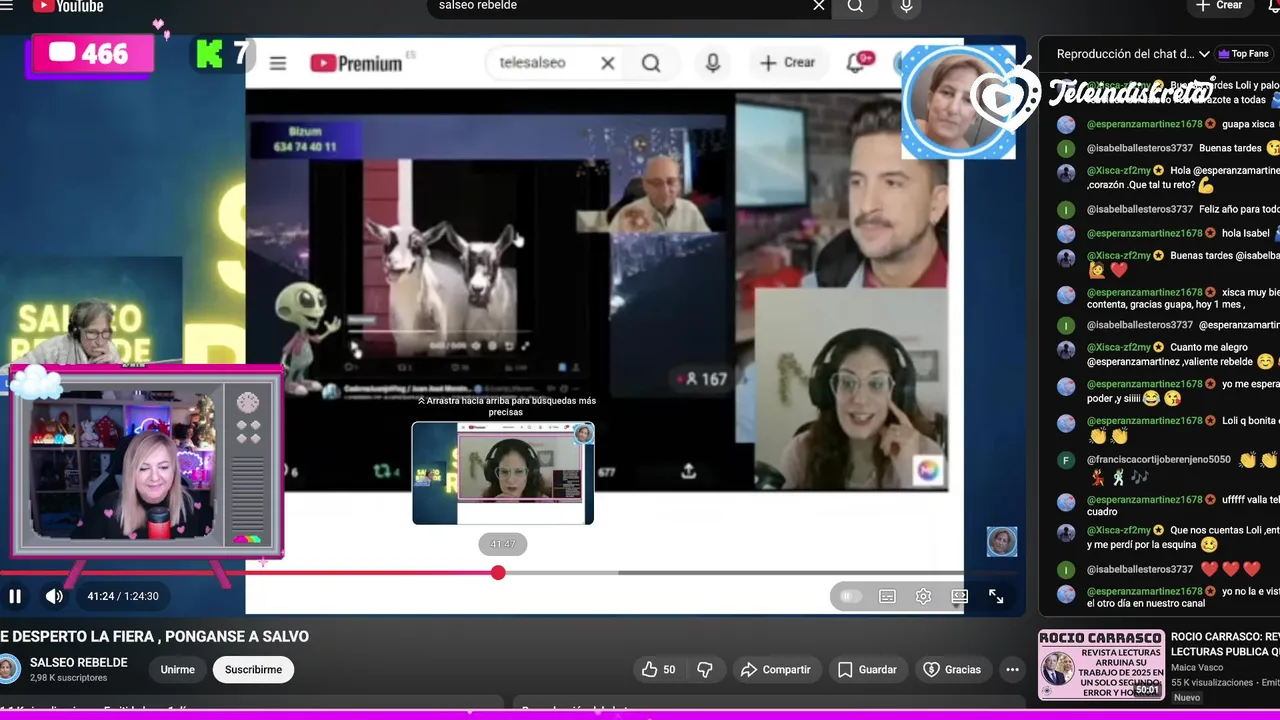The image size is (1280, 720).
Task: Mute the video with the speaker icon
Action: pyautogui.click(x=54, y=596)
